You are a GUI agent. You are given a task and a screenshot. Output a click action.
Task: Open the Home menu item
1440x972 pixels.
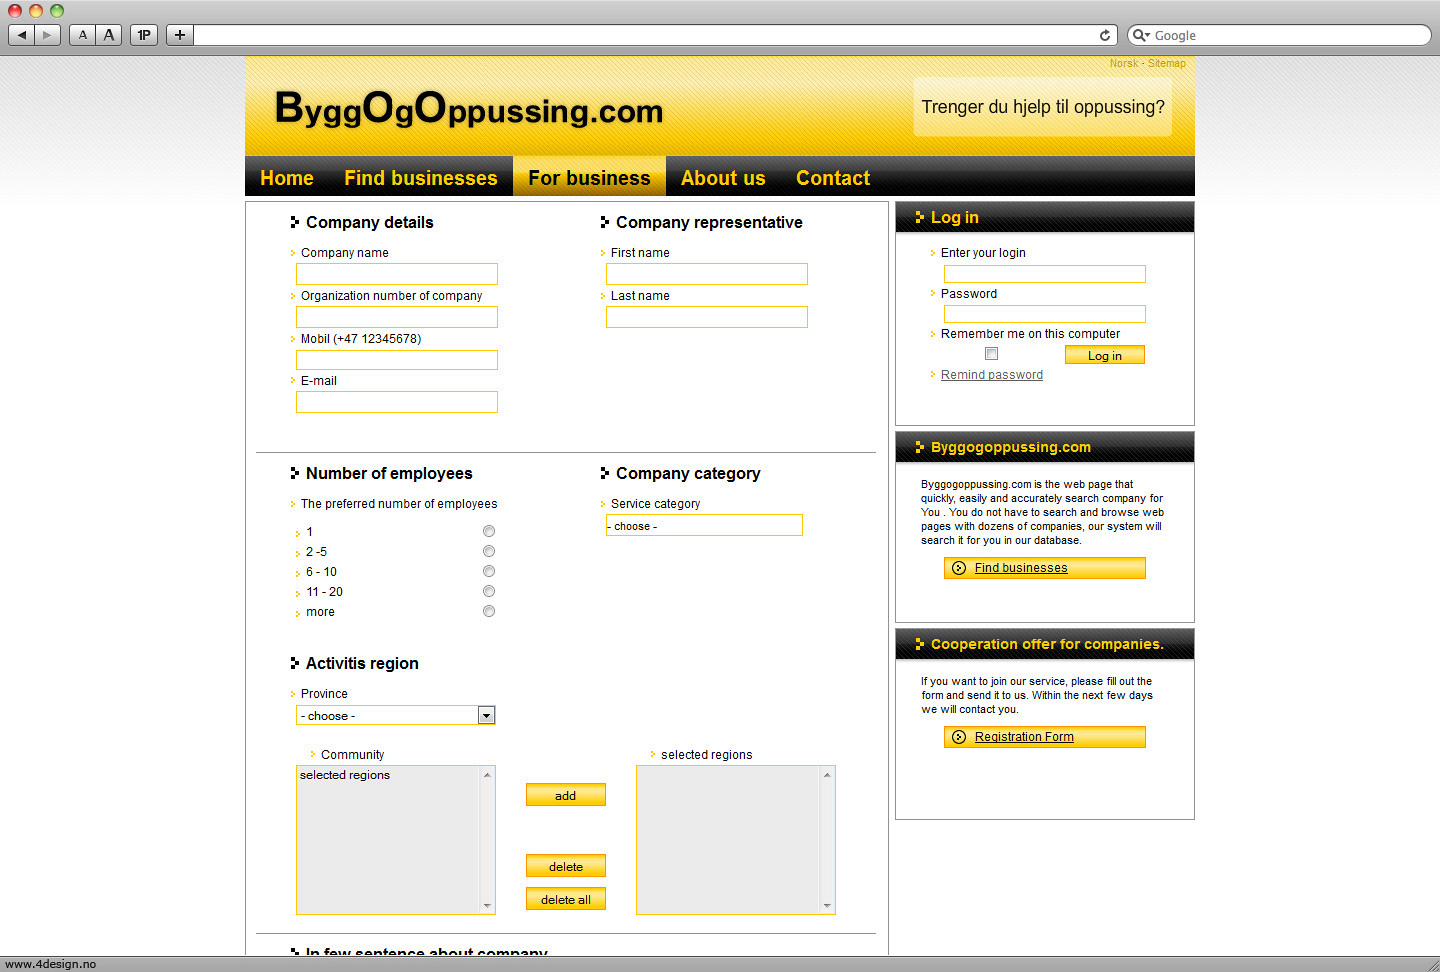(287, 178)
